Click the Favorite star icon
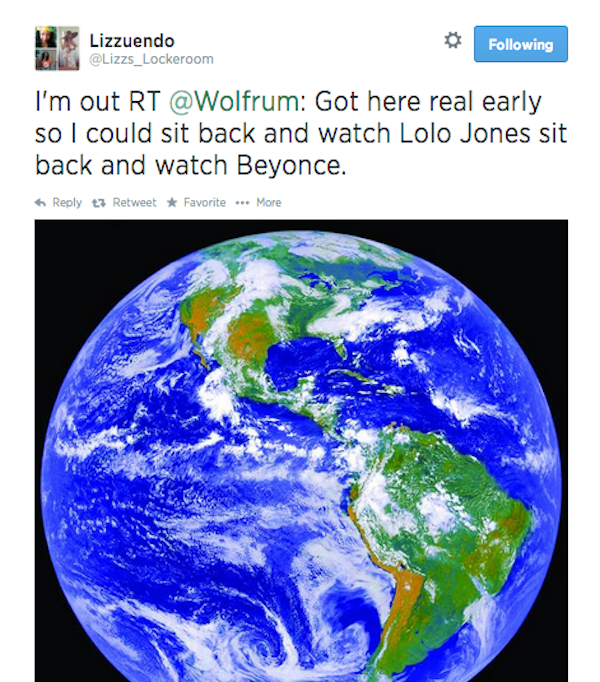 point(172,203)
